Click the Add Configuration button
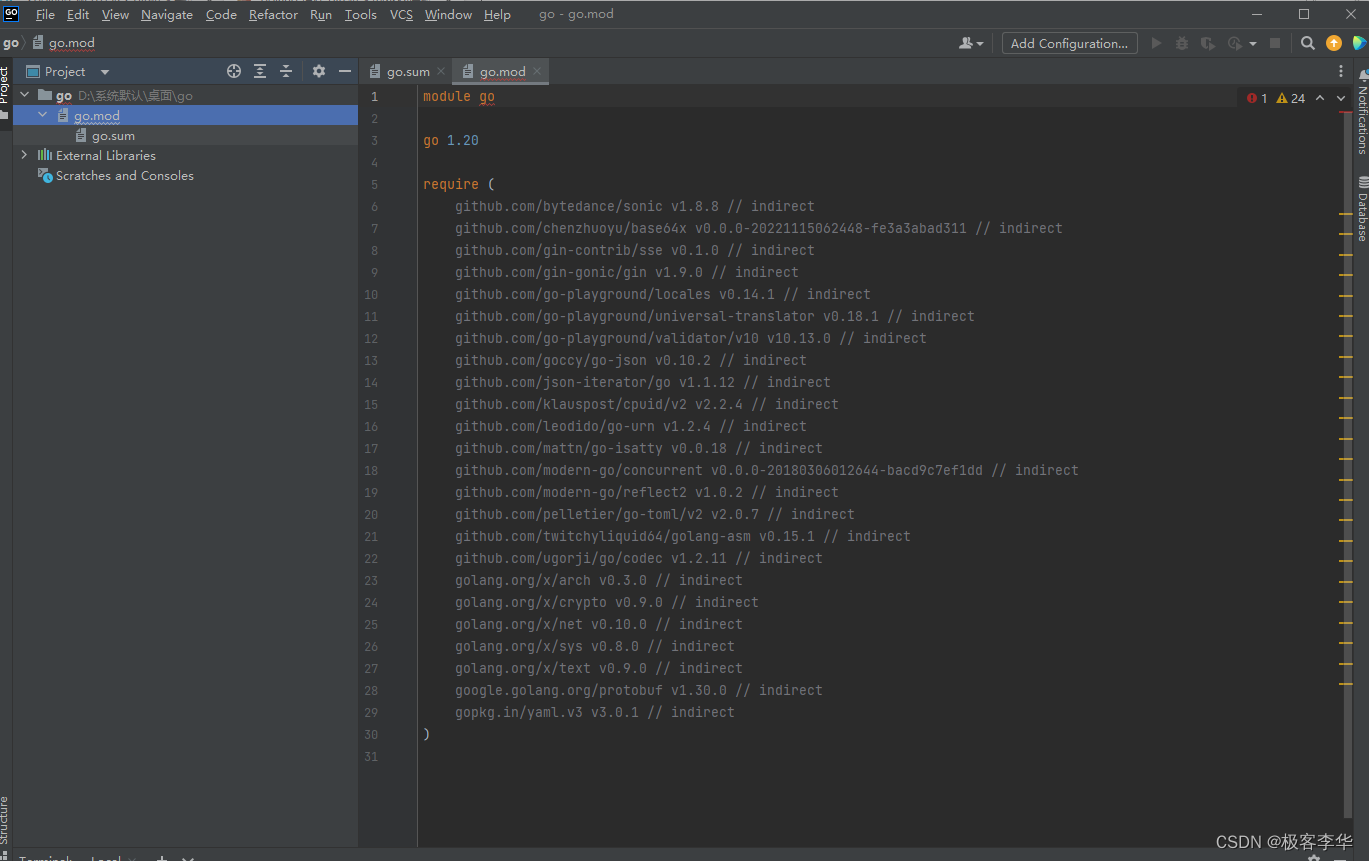 (1069, 43)
